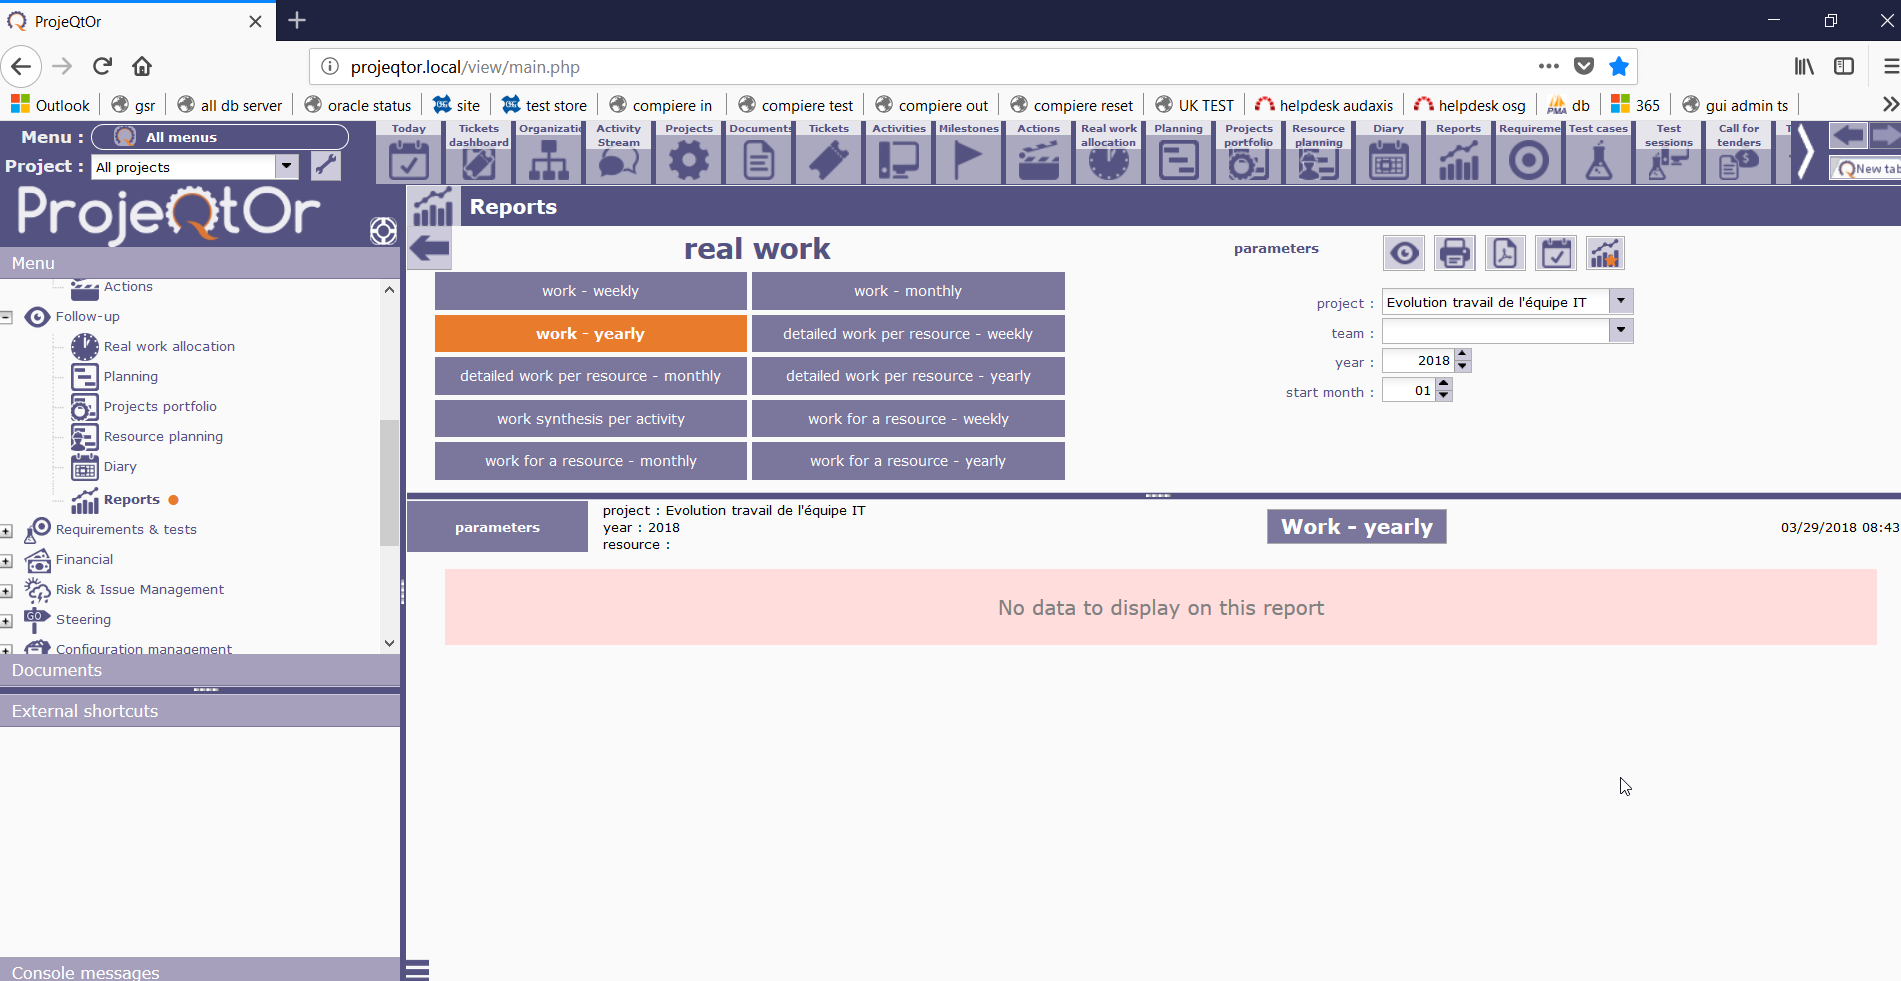
Task: Select the work - monthly report
Action: (907, 291)
